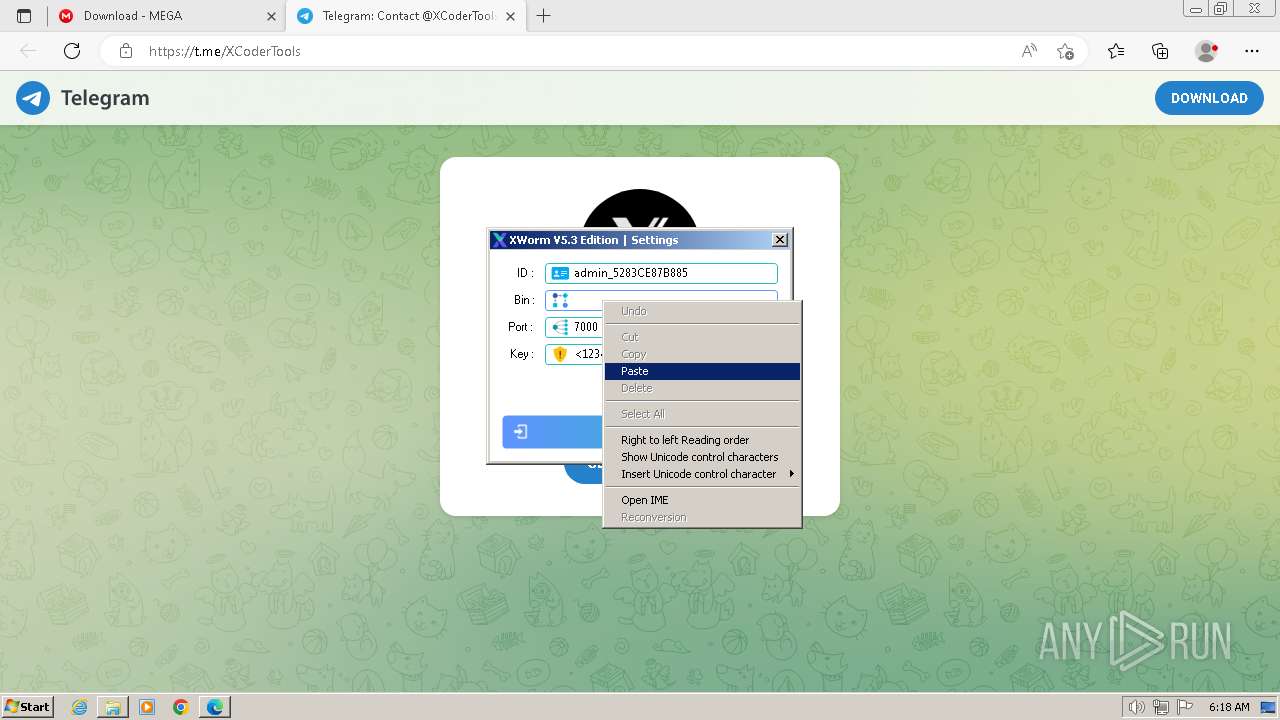Open the browser tab actions menu
The height and width of the screenshot is (720, 1280).
click(24, 16)
